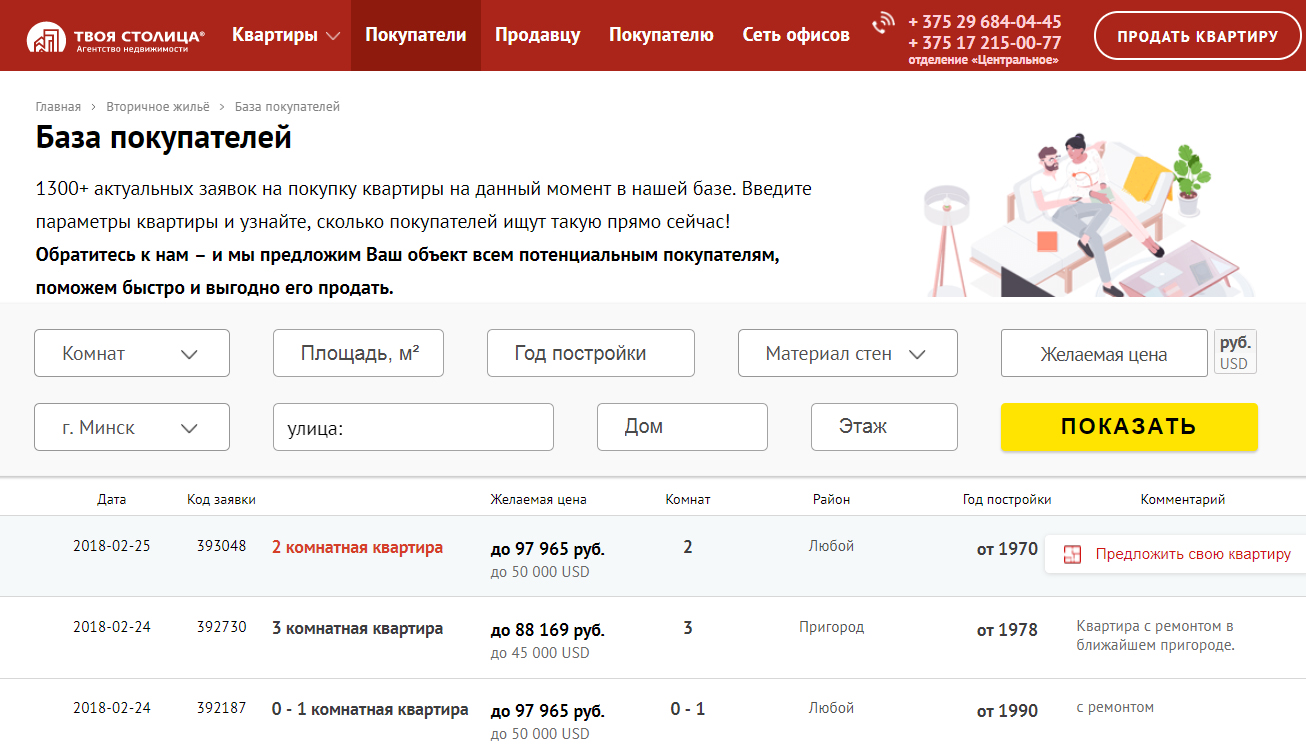The height and width of the screenshot is (749, 1306).
Task: Switch price currency to руб.
Action: 1235,342
